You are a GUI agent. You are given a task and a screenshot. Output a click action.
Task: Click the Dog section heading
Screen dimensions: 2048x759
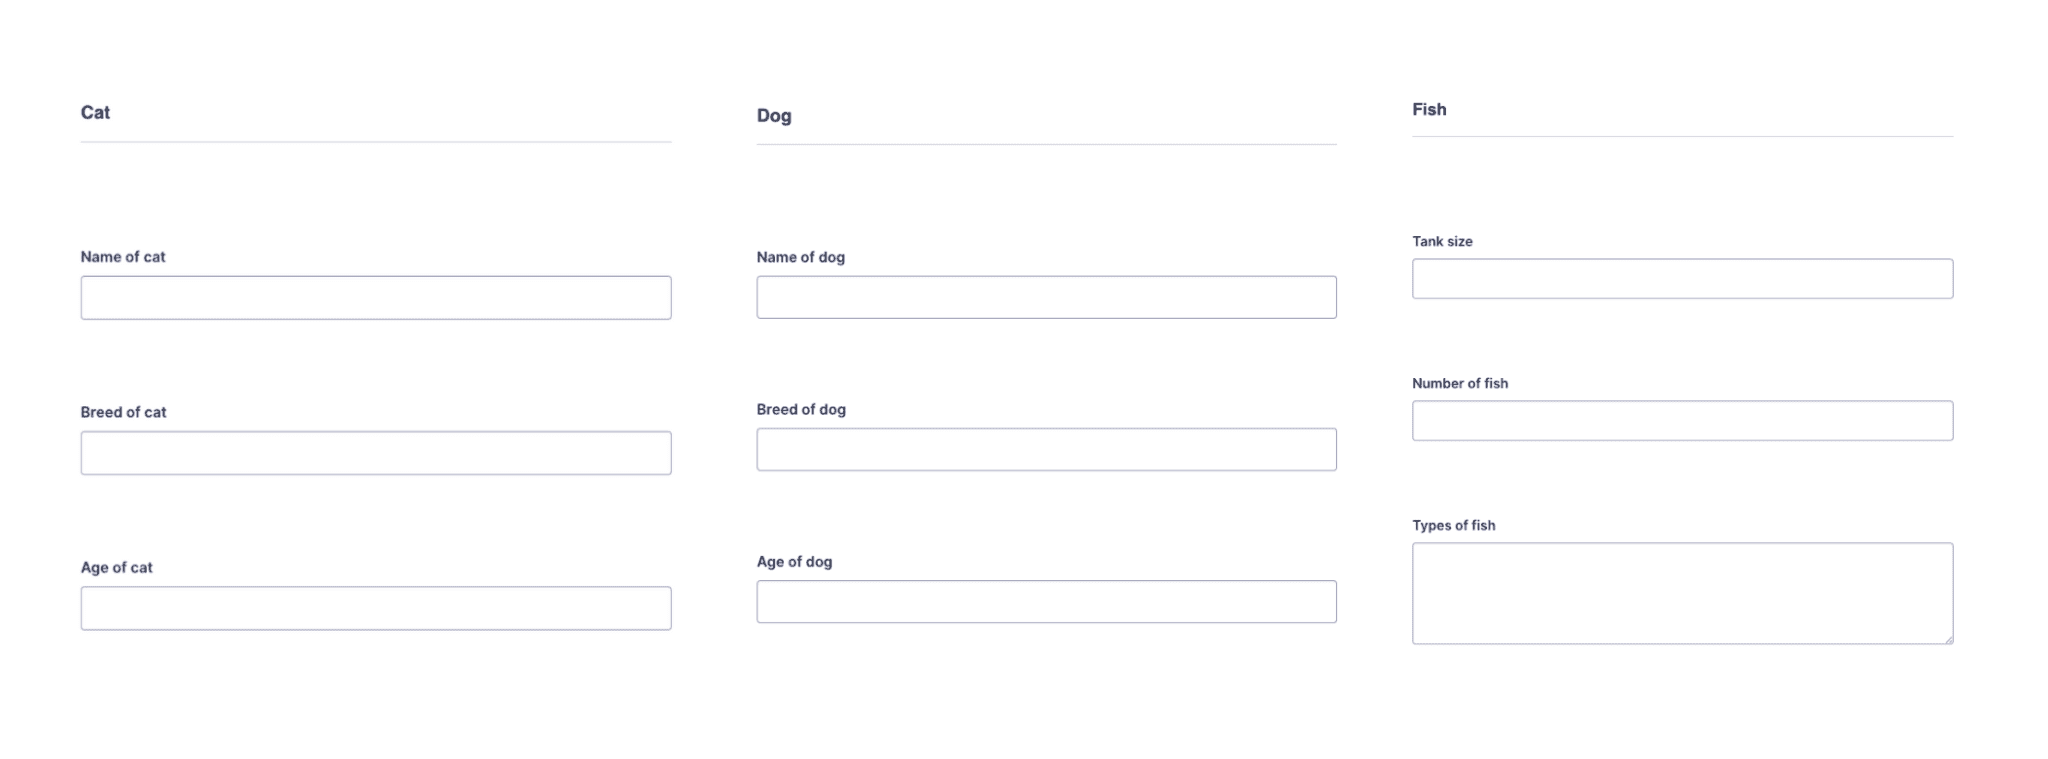pyautogui.click(x=774, y=116)
